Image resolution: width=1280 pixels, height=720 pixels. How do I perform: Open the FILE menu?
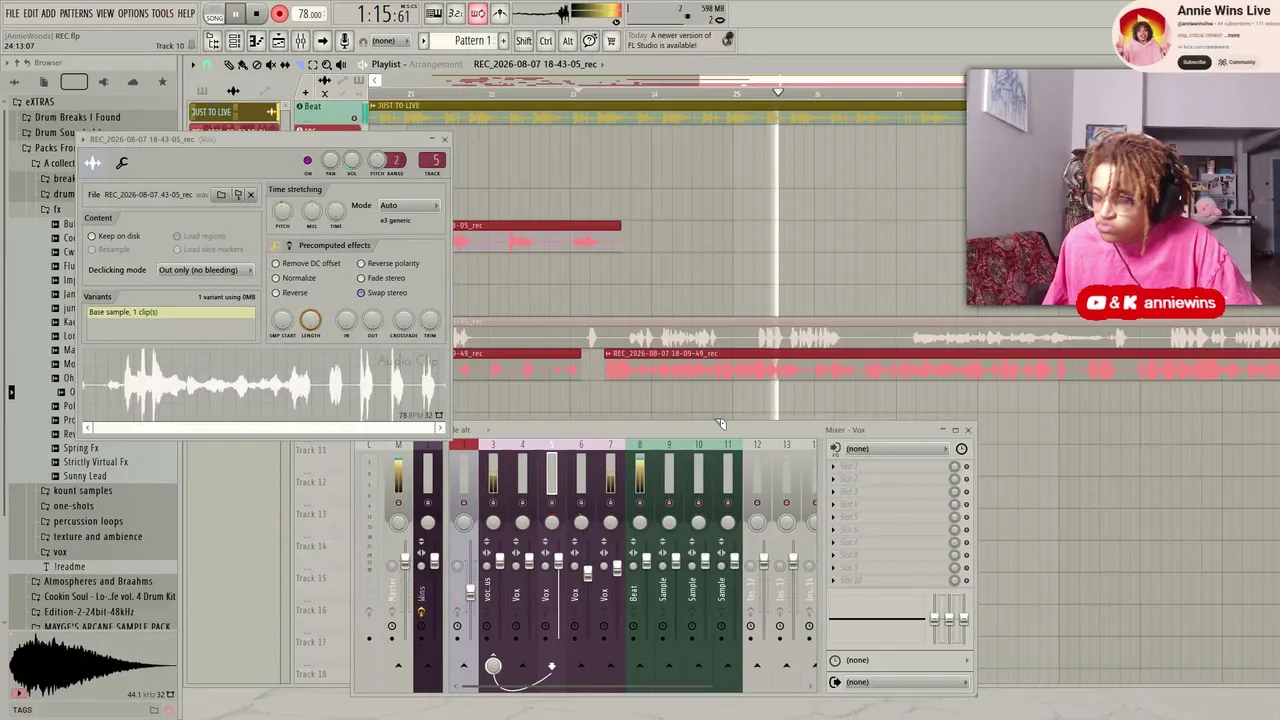[x=13, y=14]
